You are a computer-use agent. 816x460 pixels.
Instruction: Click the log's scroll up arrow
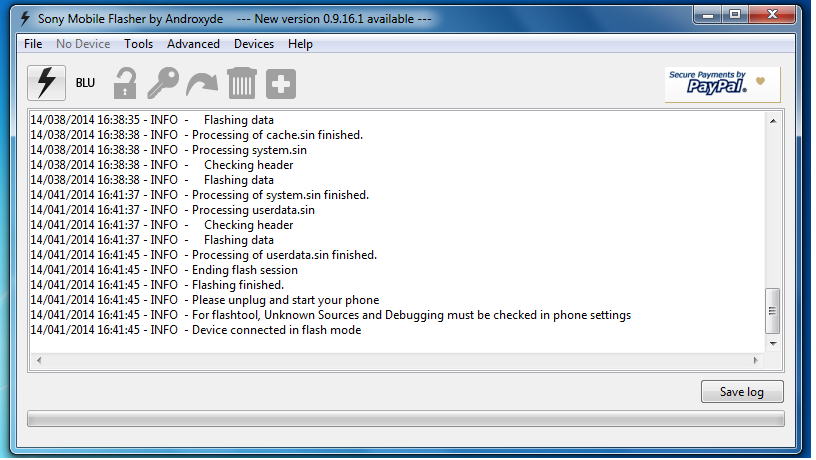[772, 120]
